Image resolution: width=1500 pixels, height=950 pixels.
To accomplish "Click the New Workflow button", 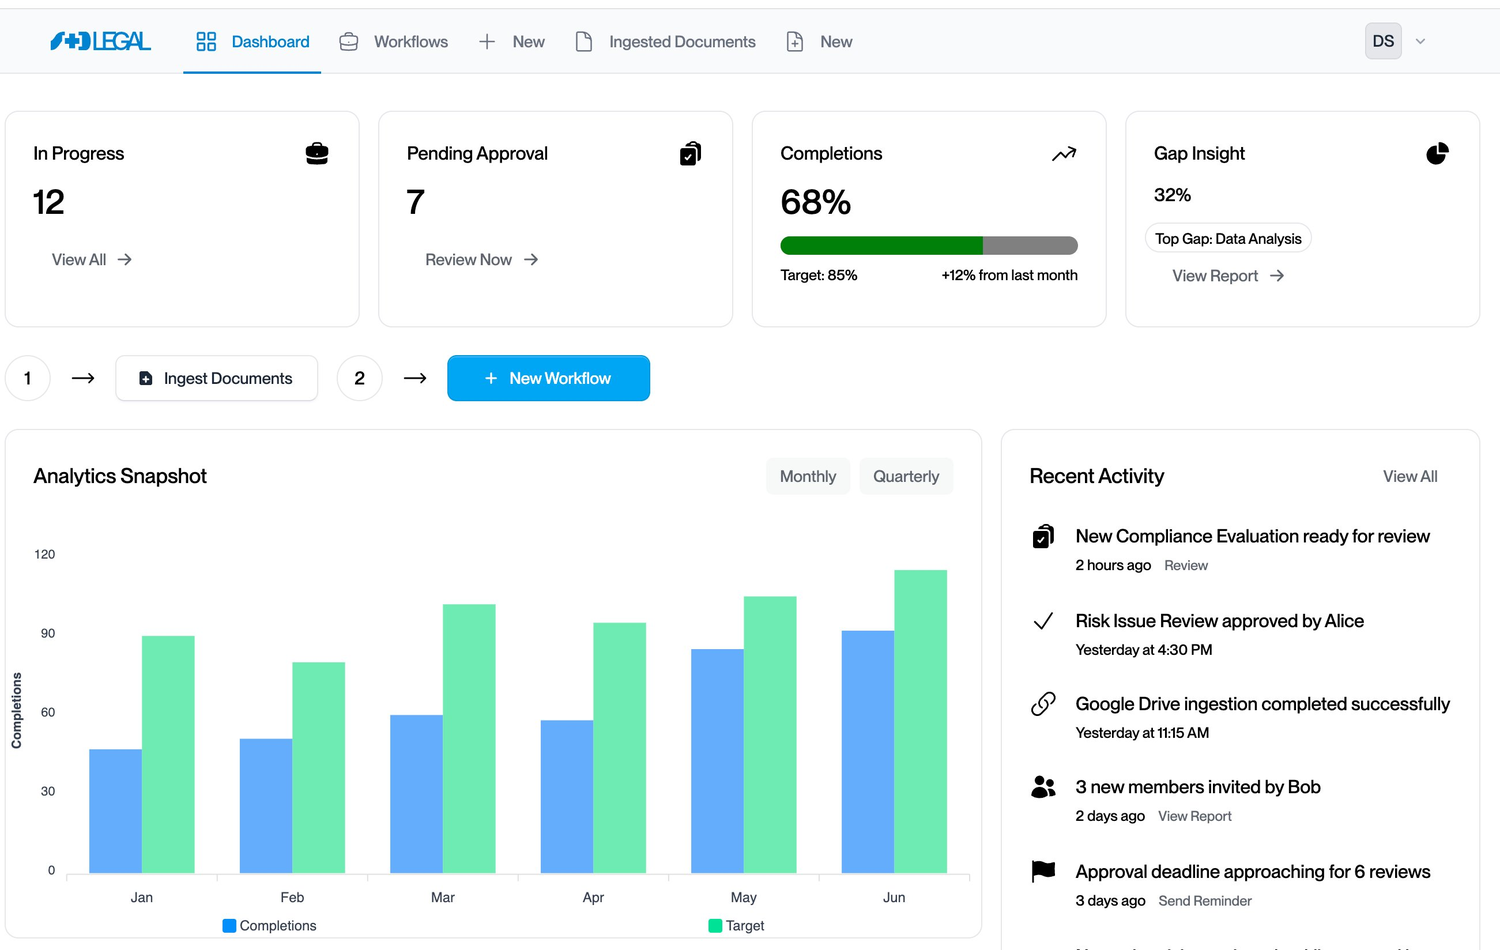I will coord(548,378).
